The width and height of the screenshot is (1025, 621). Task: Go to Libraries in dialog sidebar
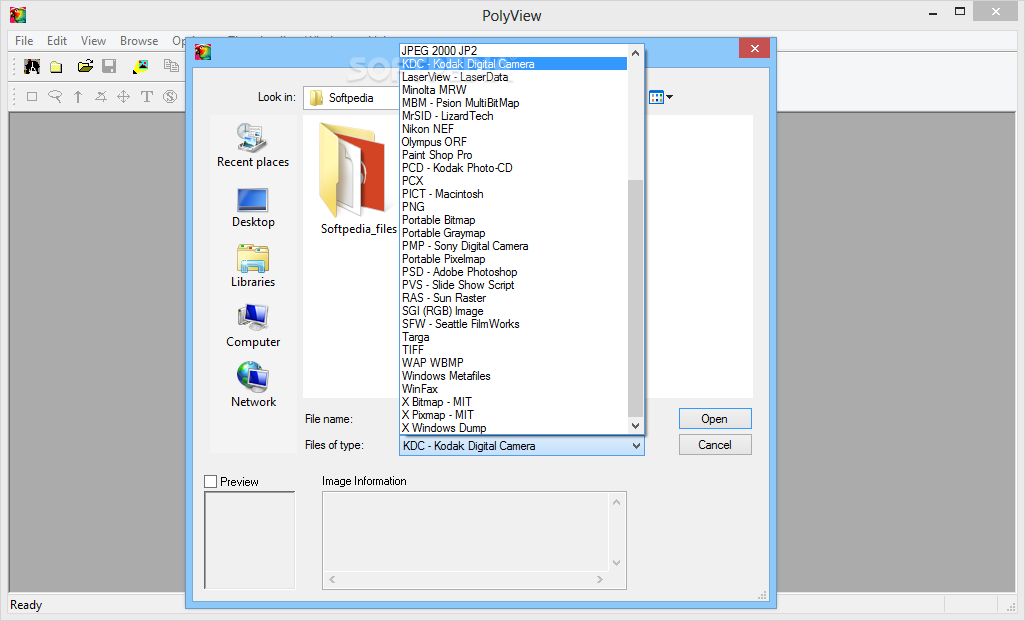coord(253,266)
